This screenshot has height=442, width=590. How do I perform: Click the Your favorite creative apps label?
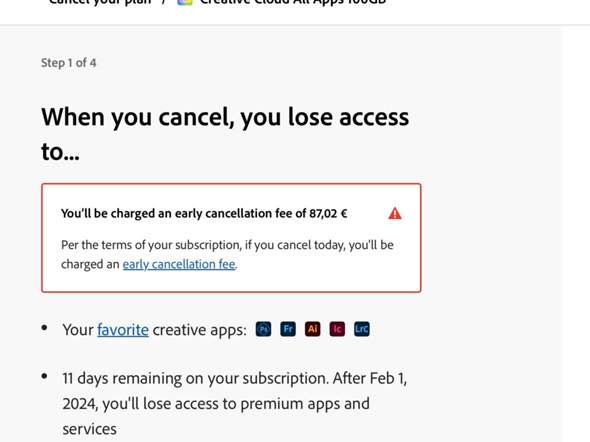154,330
